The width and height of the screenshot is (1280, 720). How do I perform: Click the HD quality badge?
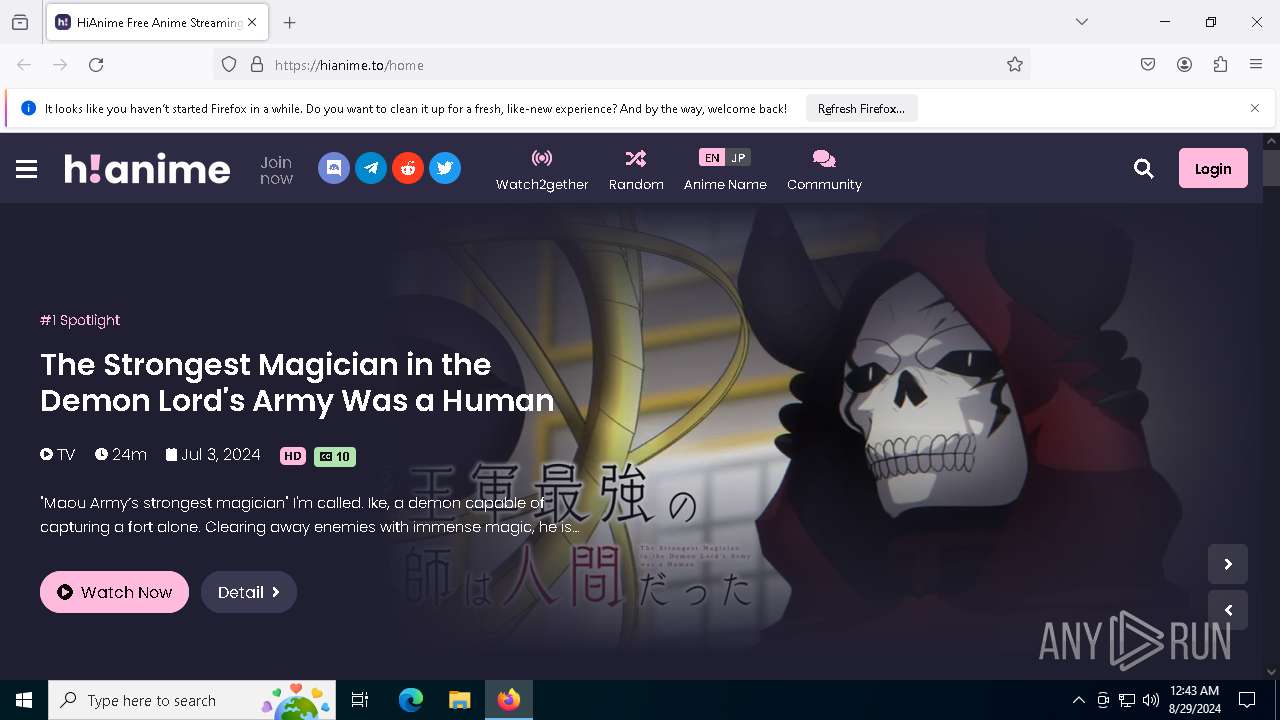(293, 456)
